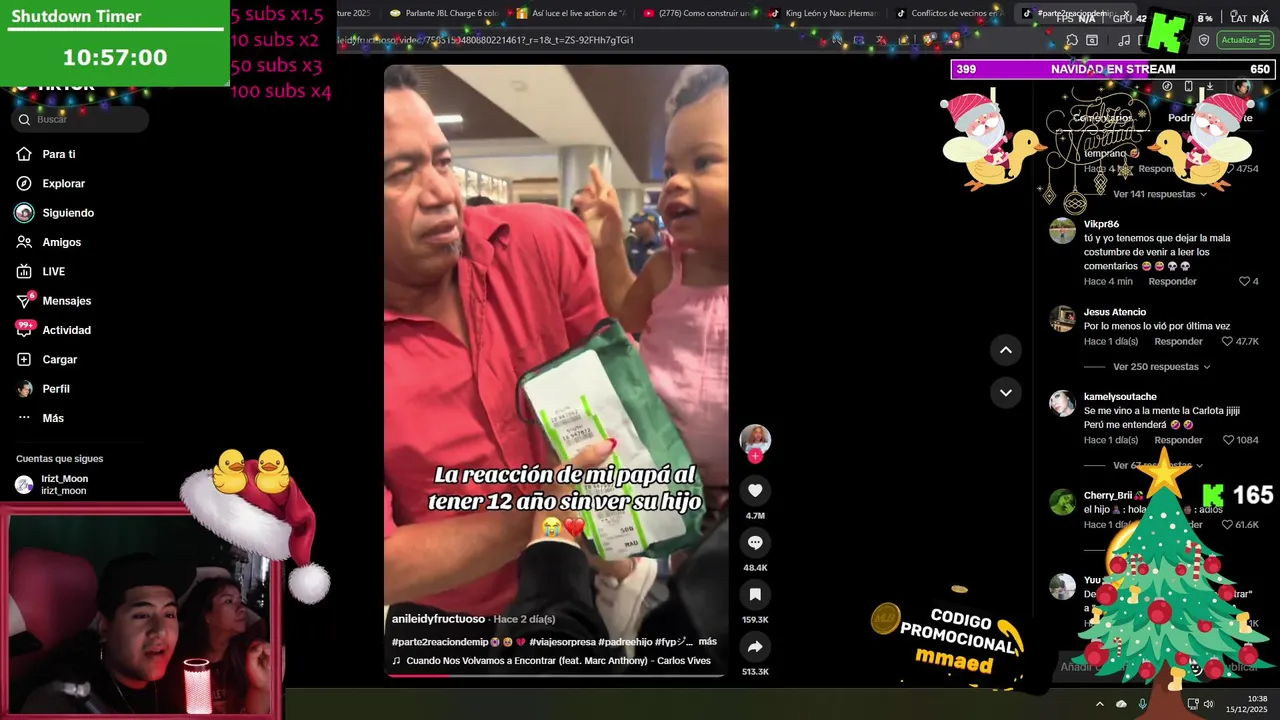Click the browser Actualizar update button

pyautogui.click(x=1244, y=40)
